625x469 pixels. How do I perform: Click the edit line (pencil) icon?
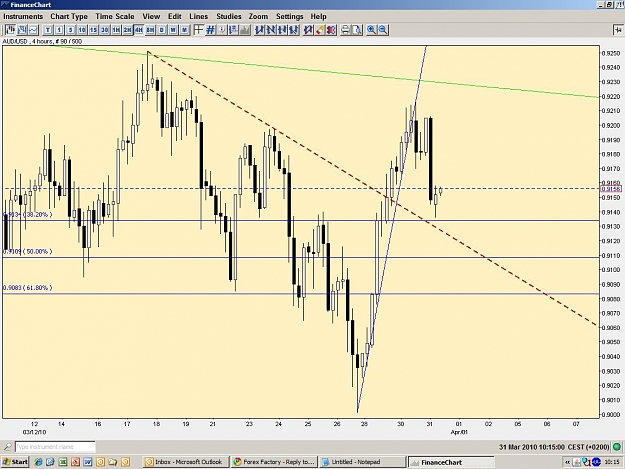click(x=308, y=30)
